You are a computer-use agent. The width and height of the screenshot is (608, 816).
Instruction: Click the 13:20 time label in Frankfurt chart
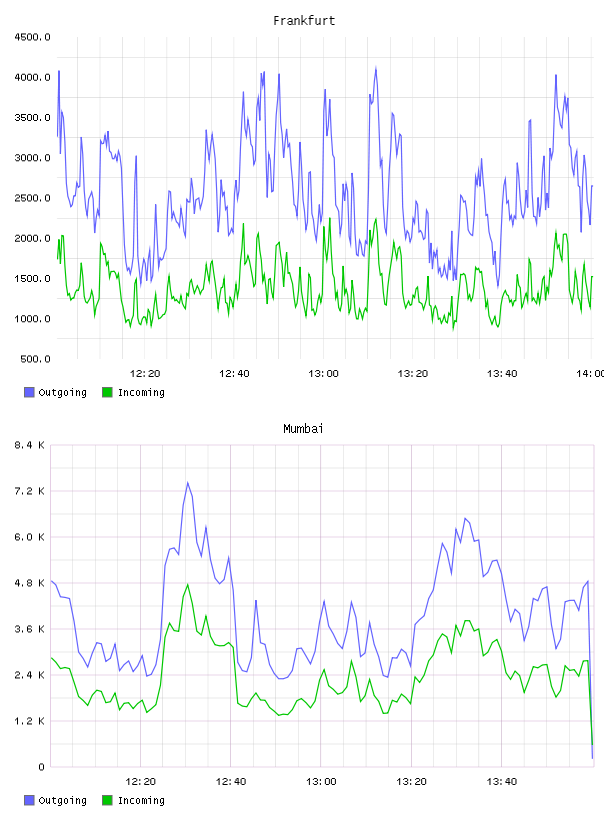pyautogui.click(x=412, y=374)
